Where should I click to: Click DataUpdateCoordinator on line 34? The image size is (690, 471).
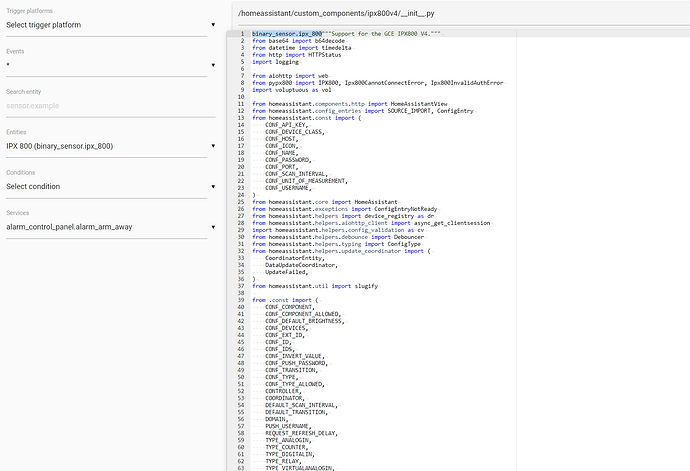click(300, 265)
